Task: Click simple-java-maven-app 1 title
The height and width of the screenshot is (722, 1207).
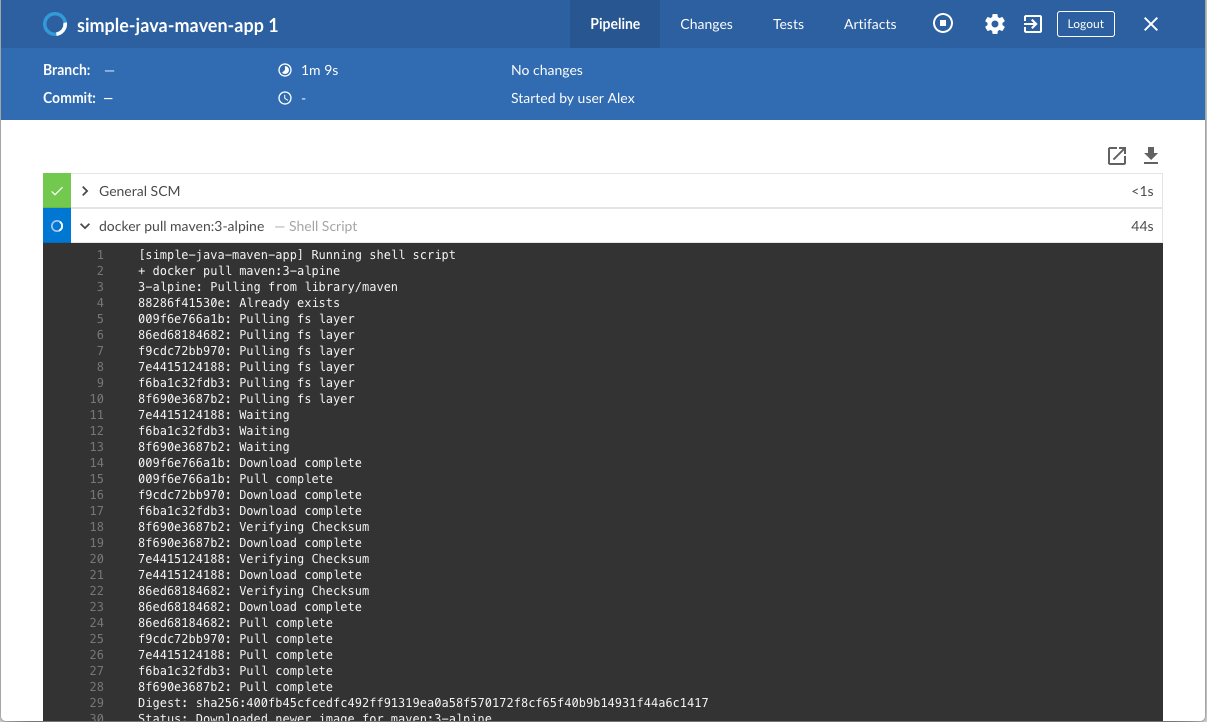Action: (177, 26)
